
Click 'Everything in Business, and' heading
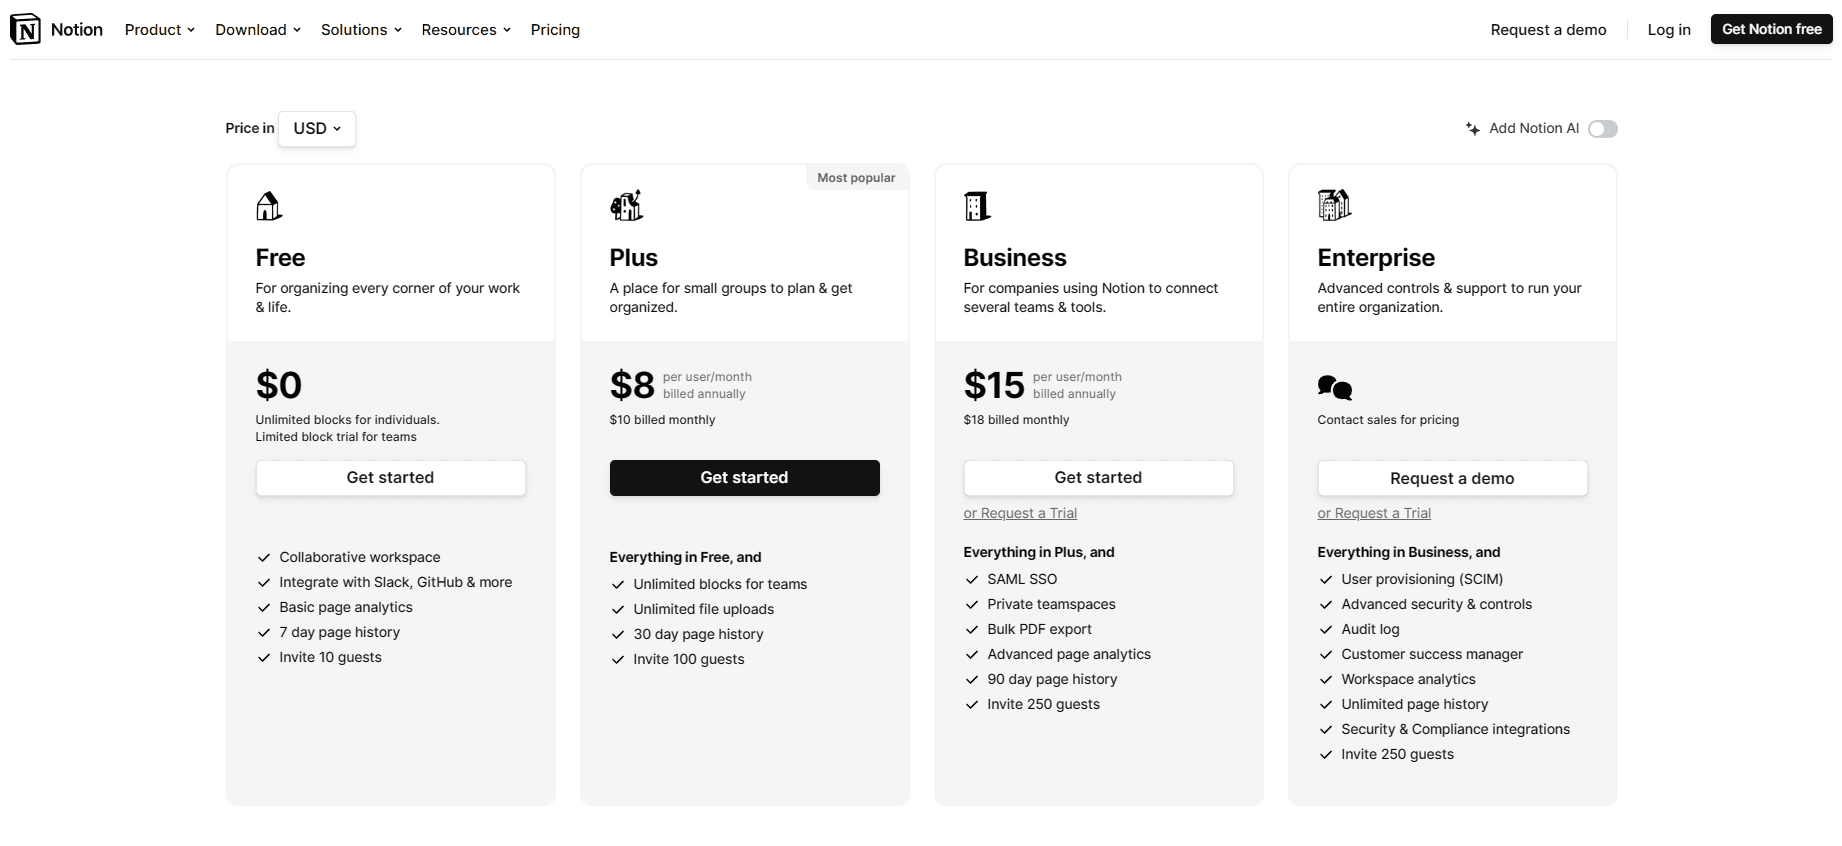coord(1409,552)
